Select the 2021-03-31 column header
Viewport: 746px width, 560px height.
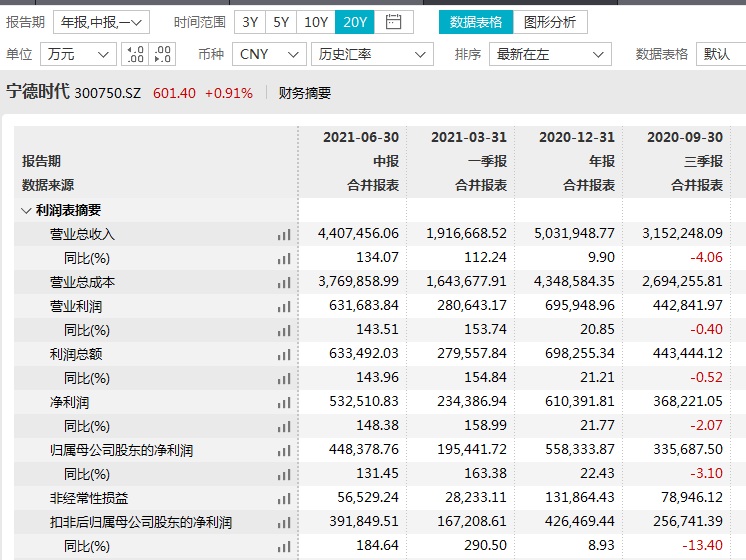pos(469,138)
